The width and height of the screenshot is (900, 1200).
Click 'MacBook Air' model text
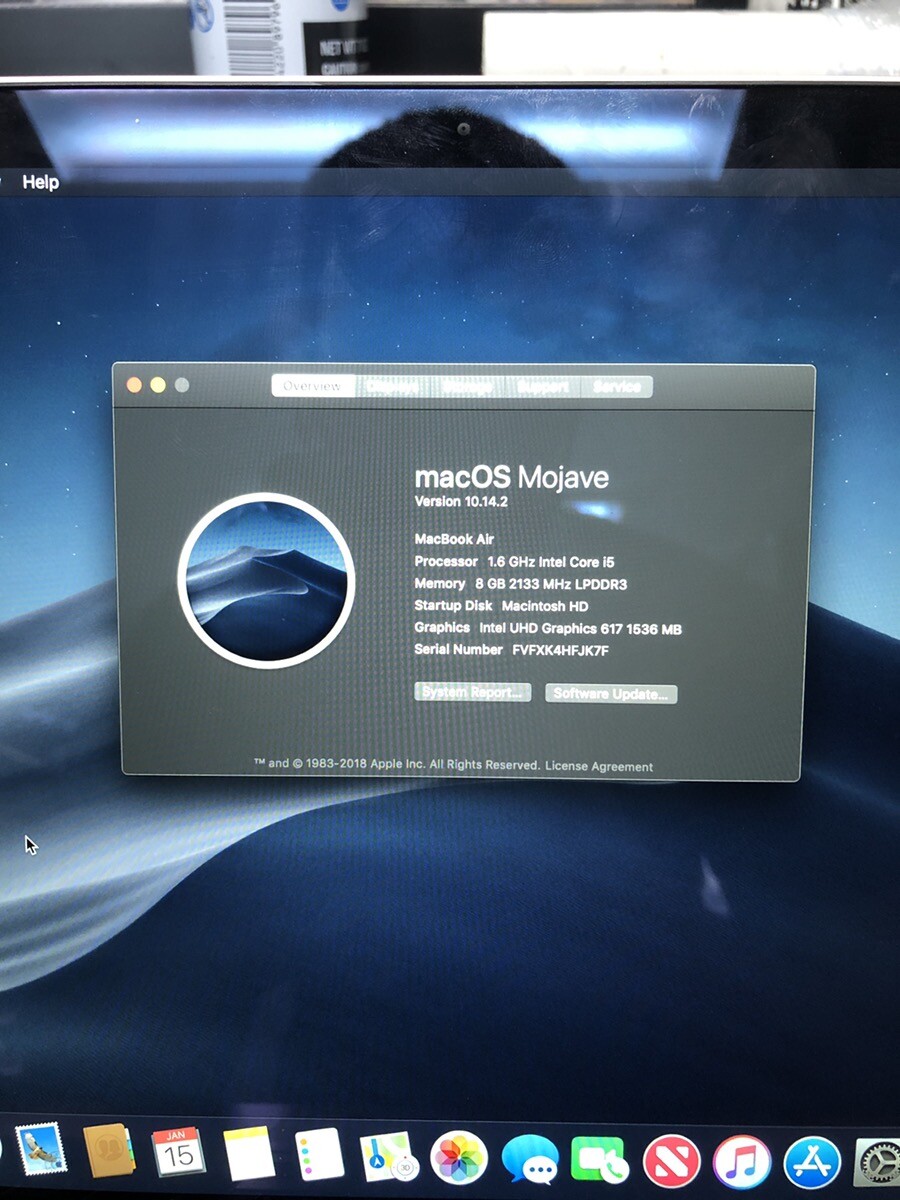coord(455,539)
